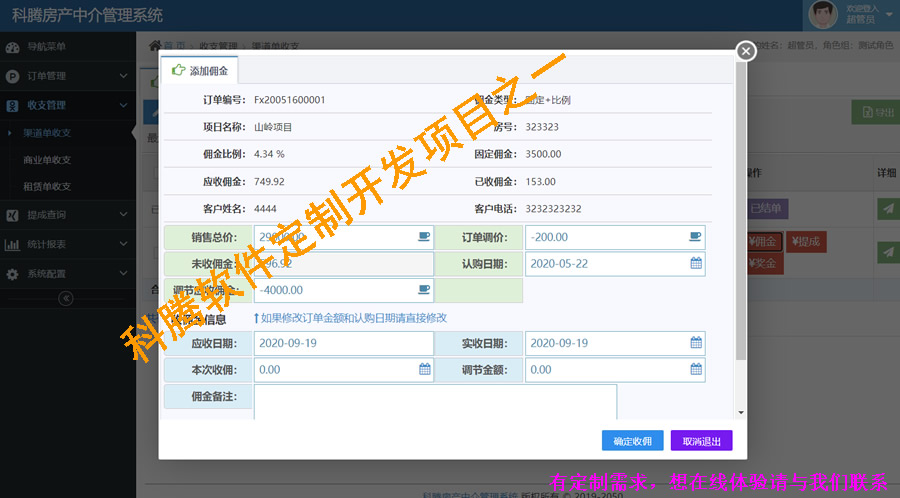Open calendar for 认购日期
900x498 pixels.
tap(696, 263)
